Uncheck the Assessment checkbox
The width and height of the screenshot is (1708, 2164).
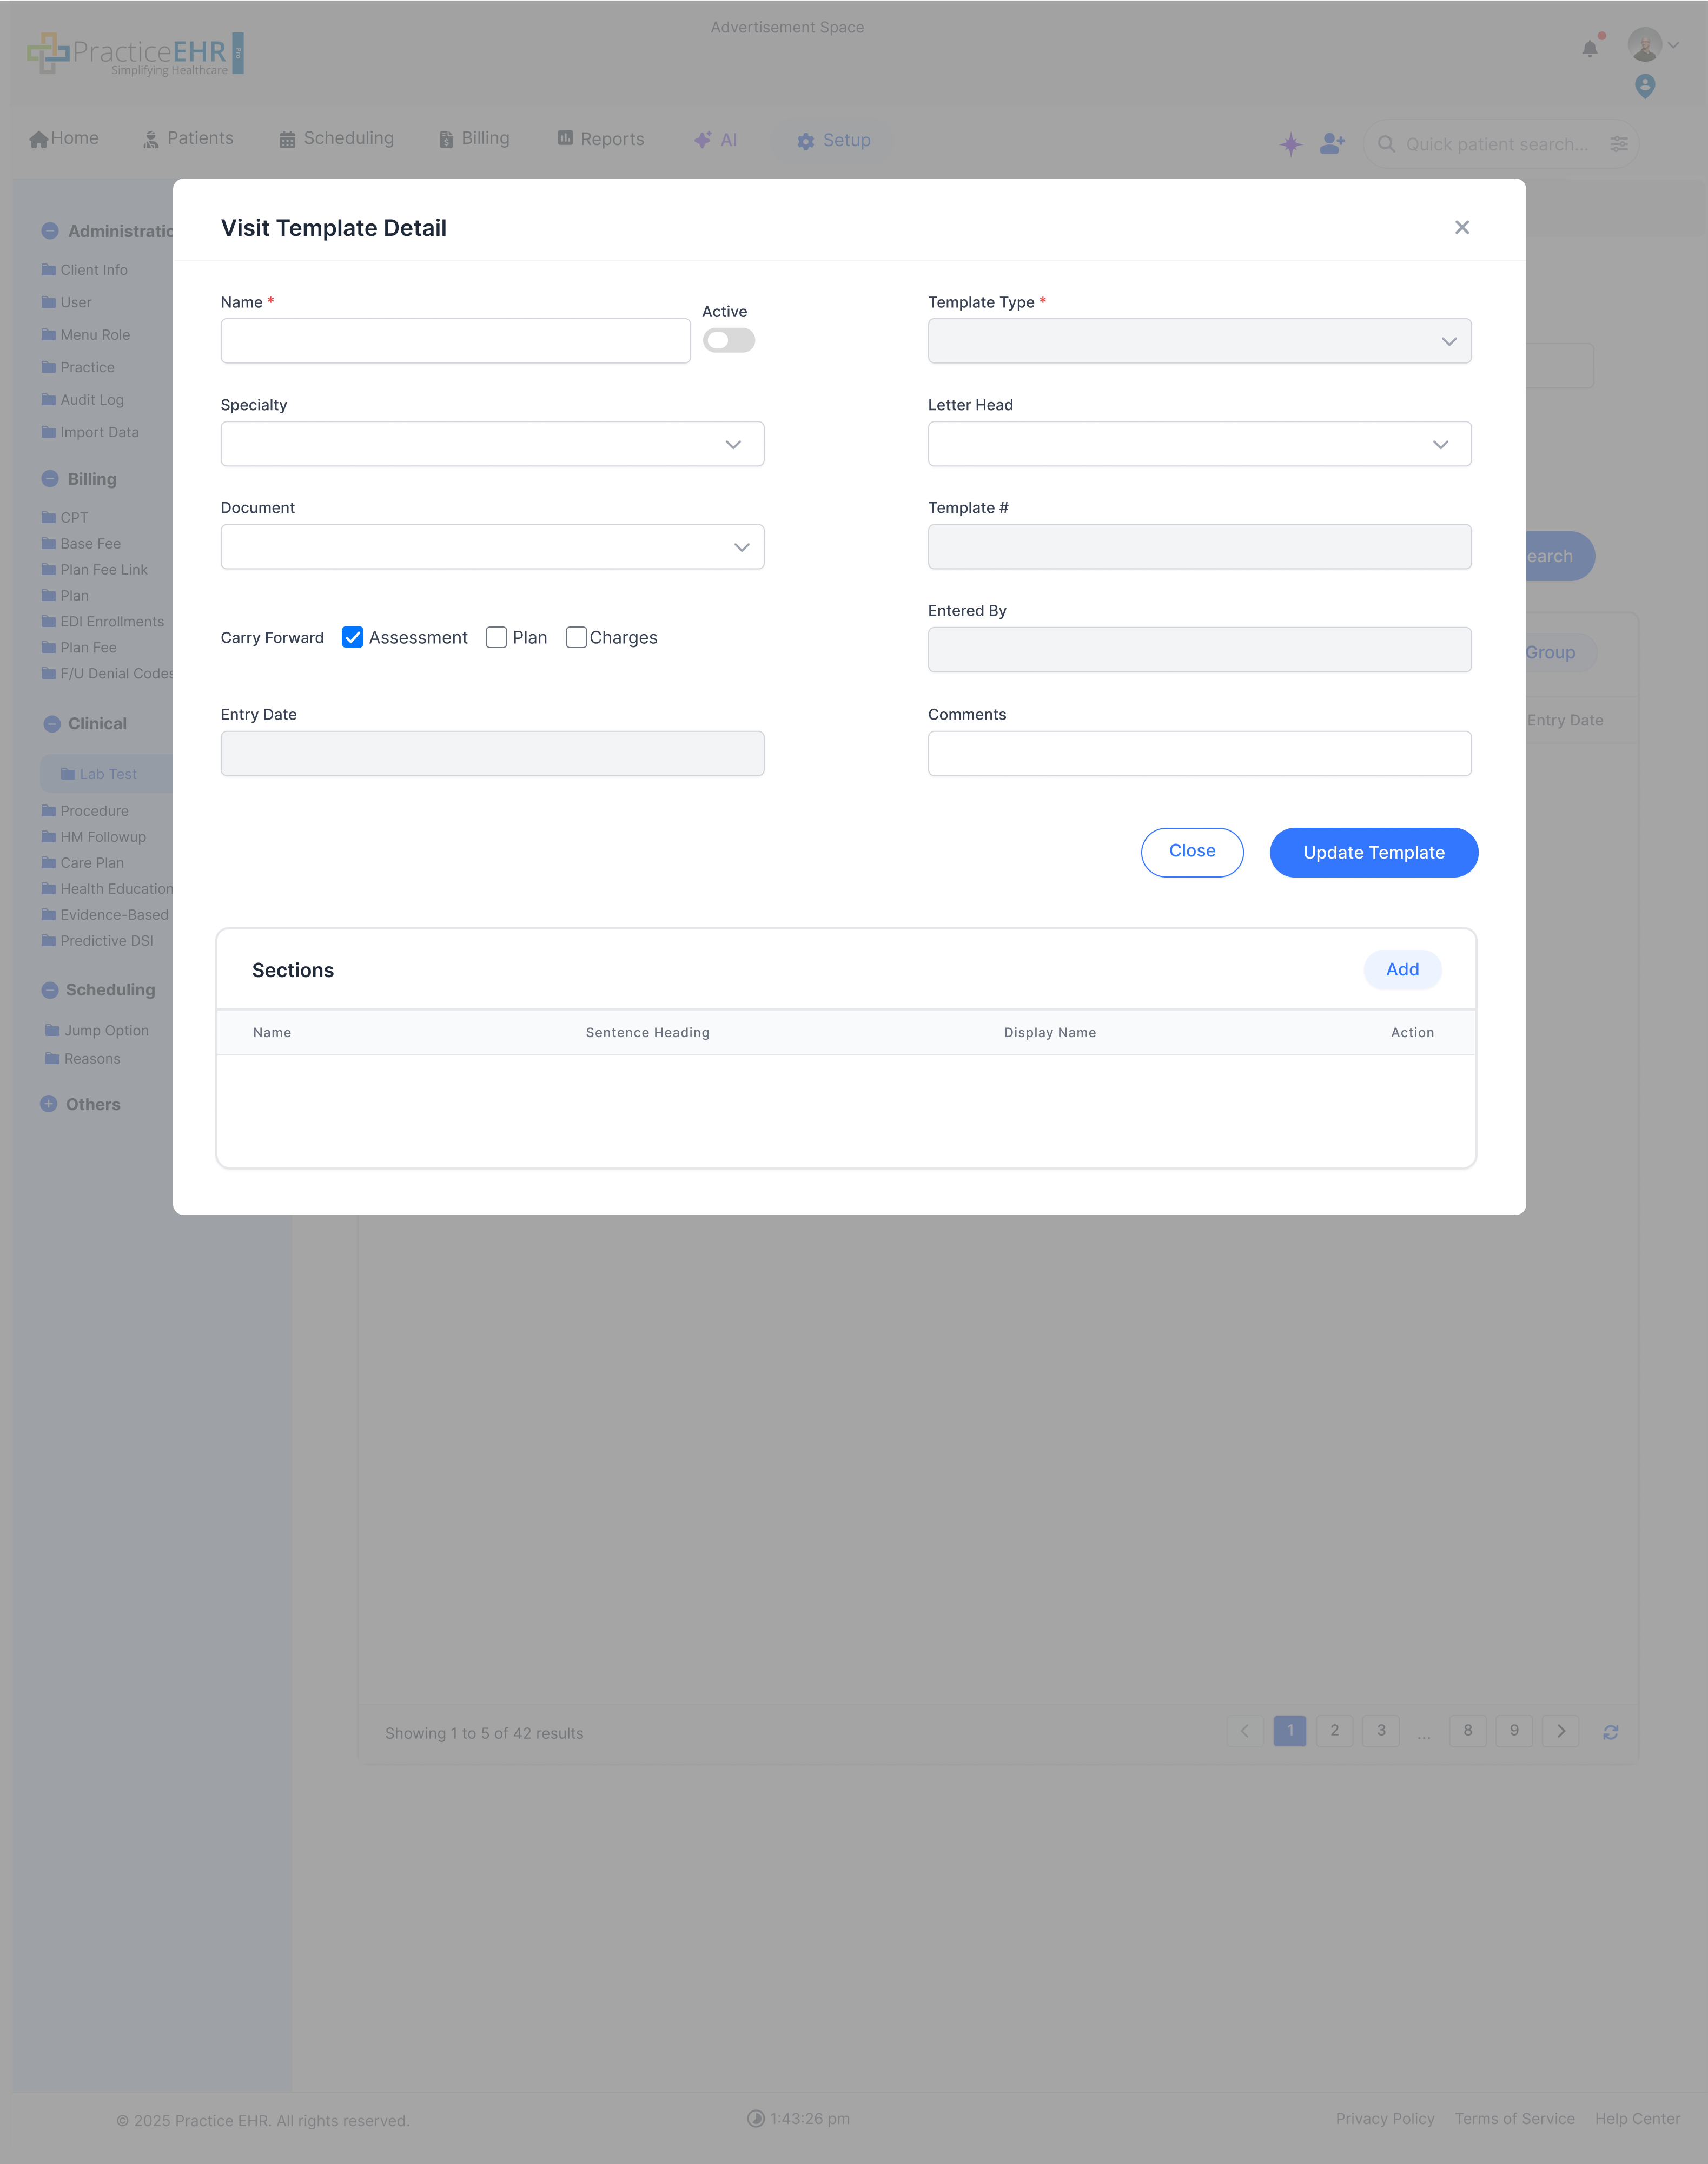tap(352, 637)
